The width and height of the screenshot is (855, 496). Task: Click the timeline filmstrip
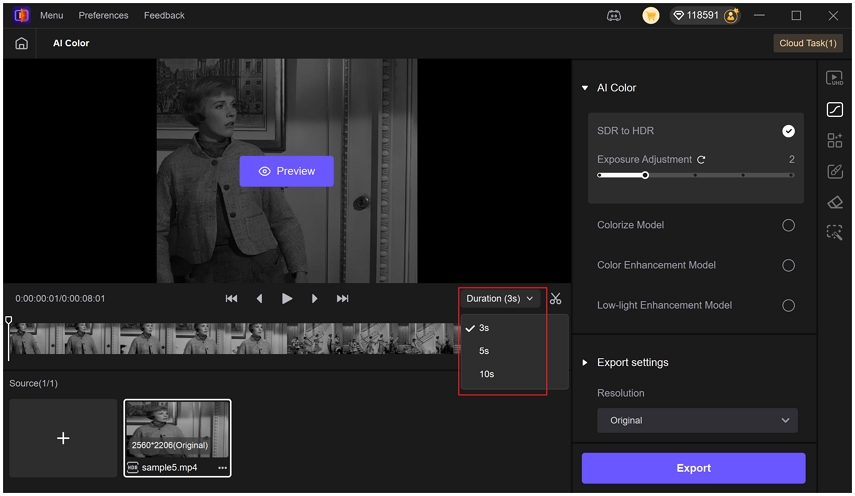click(x=234, y=338)
